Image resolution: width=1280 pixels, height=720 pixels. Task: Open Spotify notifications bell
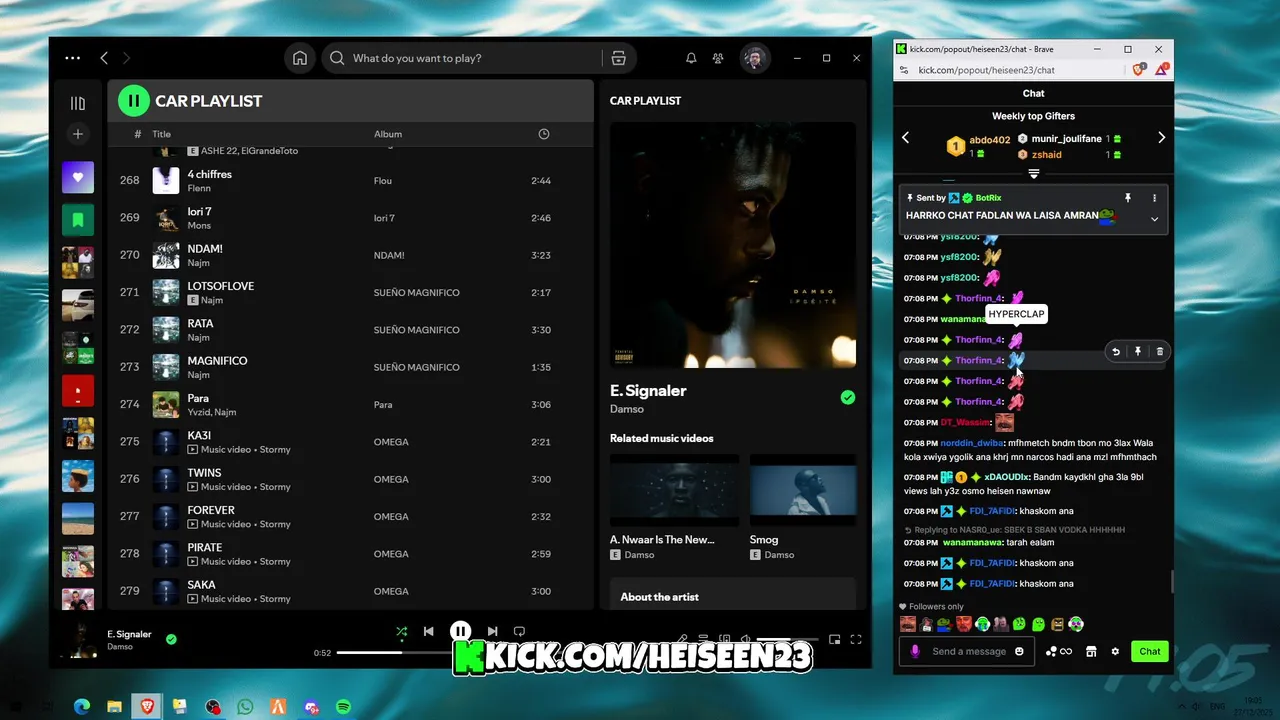pyautogui.click(x=691, y=58)
